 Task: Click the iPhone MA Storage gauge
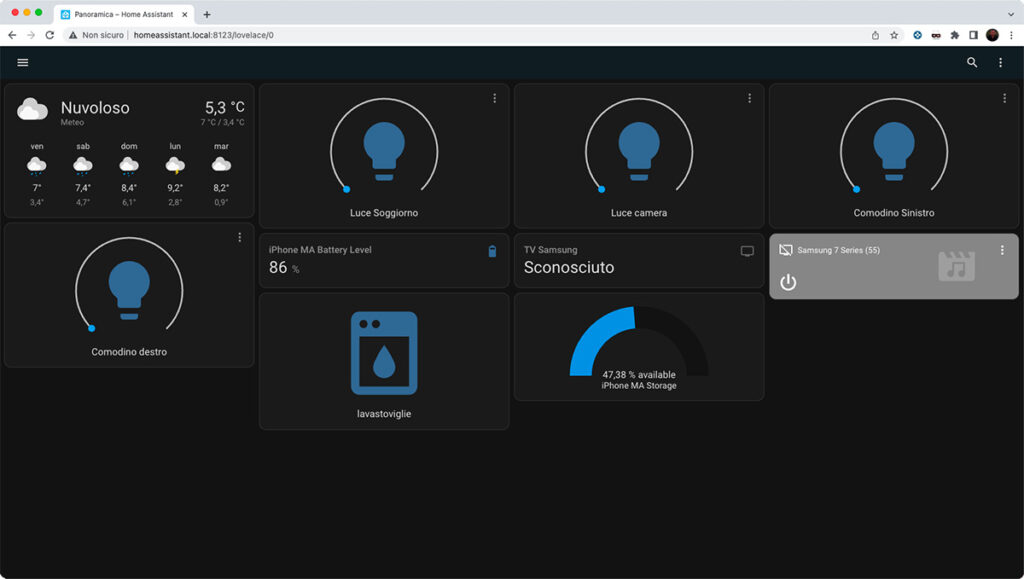(639, 343)
